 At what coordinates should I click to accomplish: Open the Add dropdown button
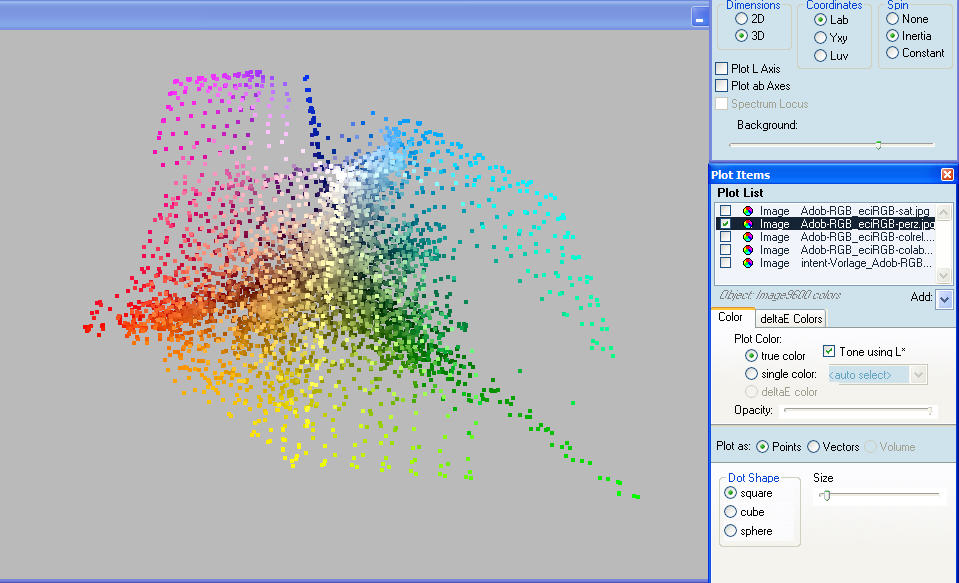944,299
